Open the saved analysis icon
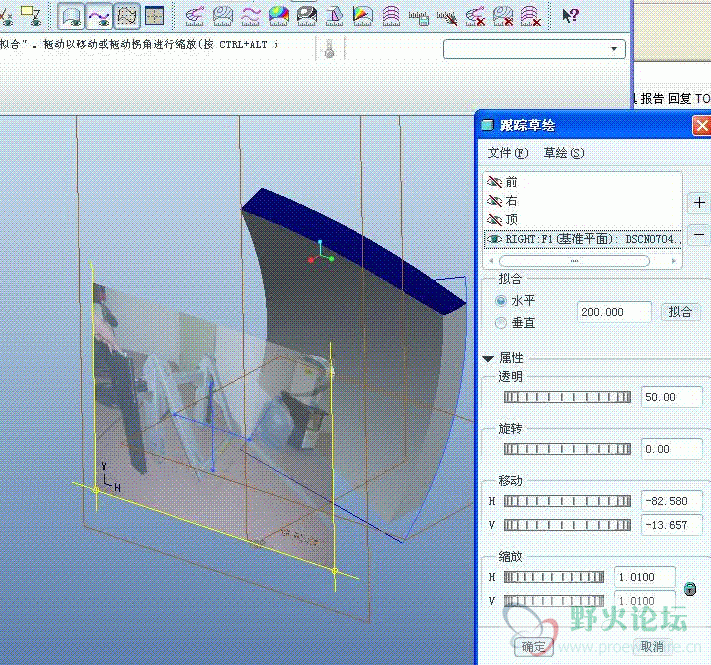The image size is (711, 665). coord(419,17)
